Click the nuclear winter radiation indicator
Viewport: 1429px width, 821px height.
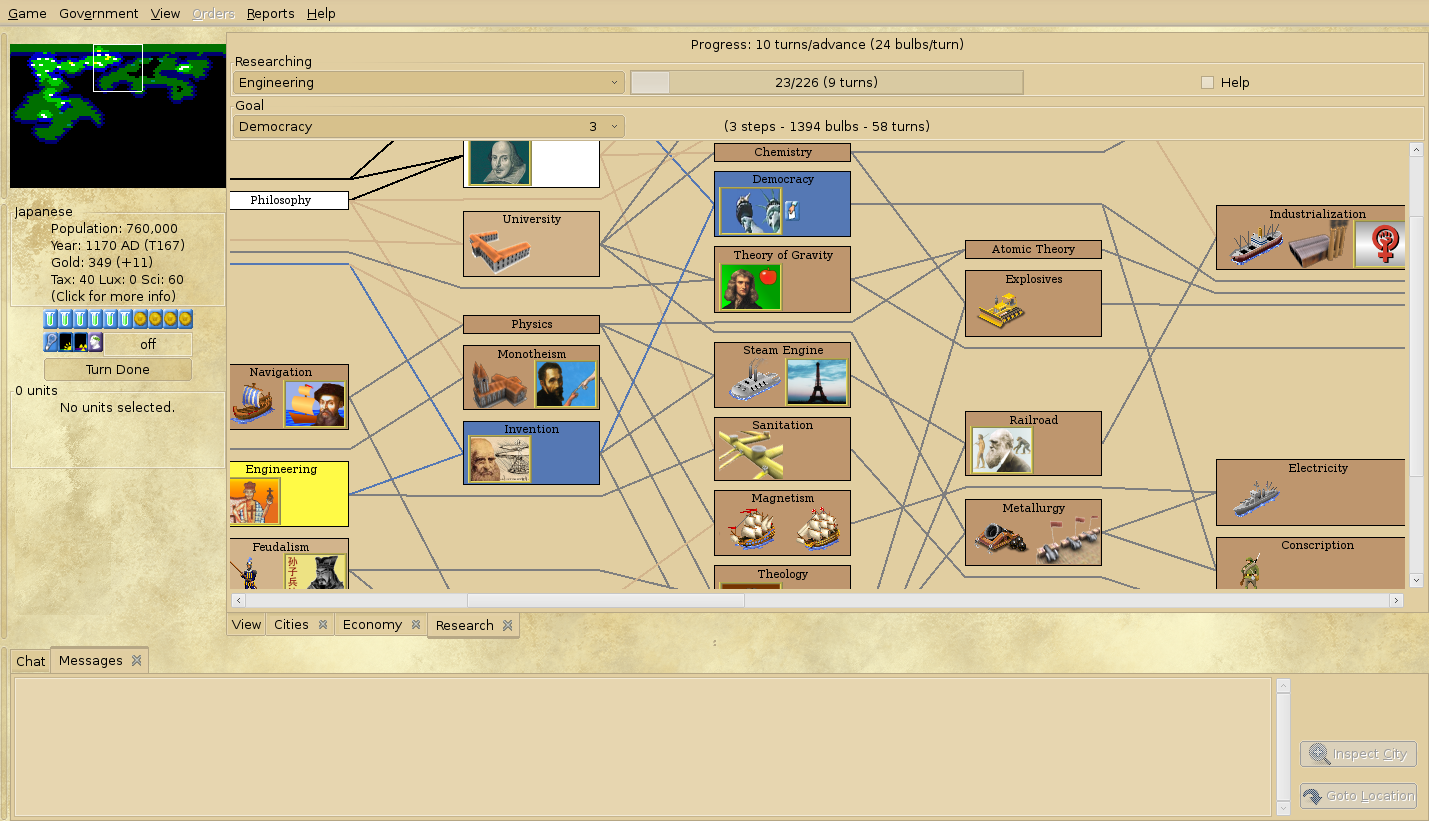coord(81,343)
